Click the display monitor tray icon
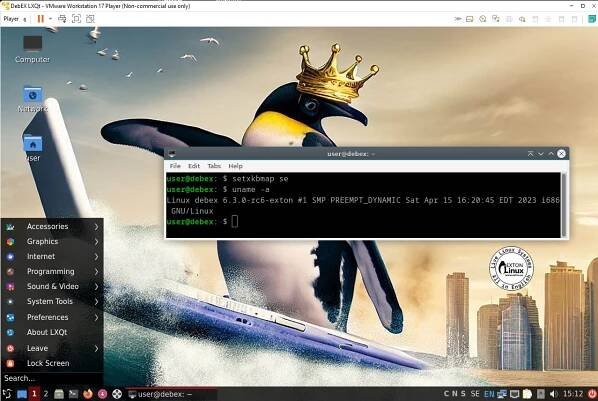This screenshot has width=598, height=401. click(x=514, y=394)
